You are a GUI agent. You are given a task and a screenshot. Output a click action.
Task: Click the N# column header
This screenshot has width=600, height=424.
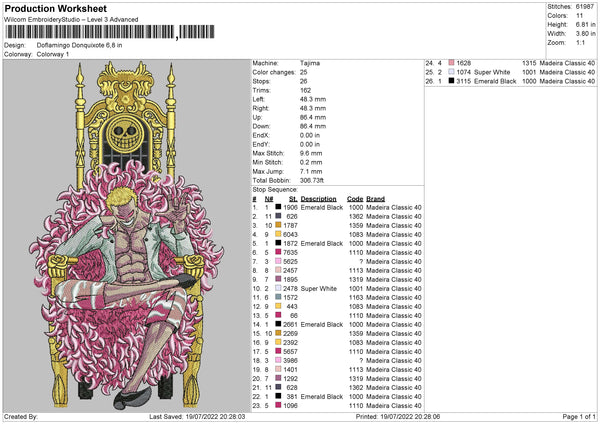(269, 199)
